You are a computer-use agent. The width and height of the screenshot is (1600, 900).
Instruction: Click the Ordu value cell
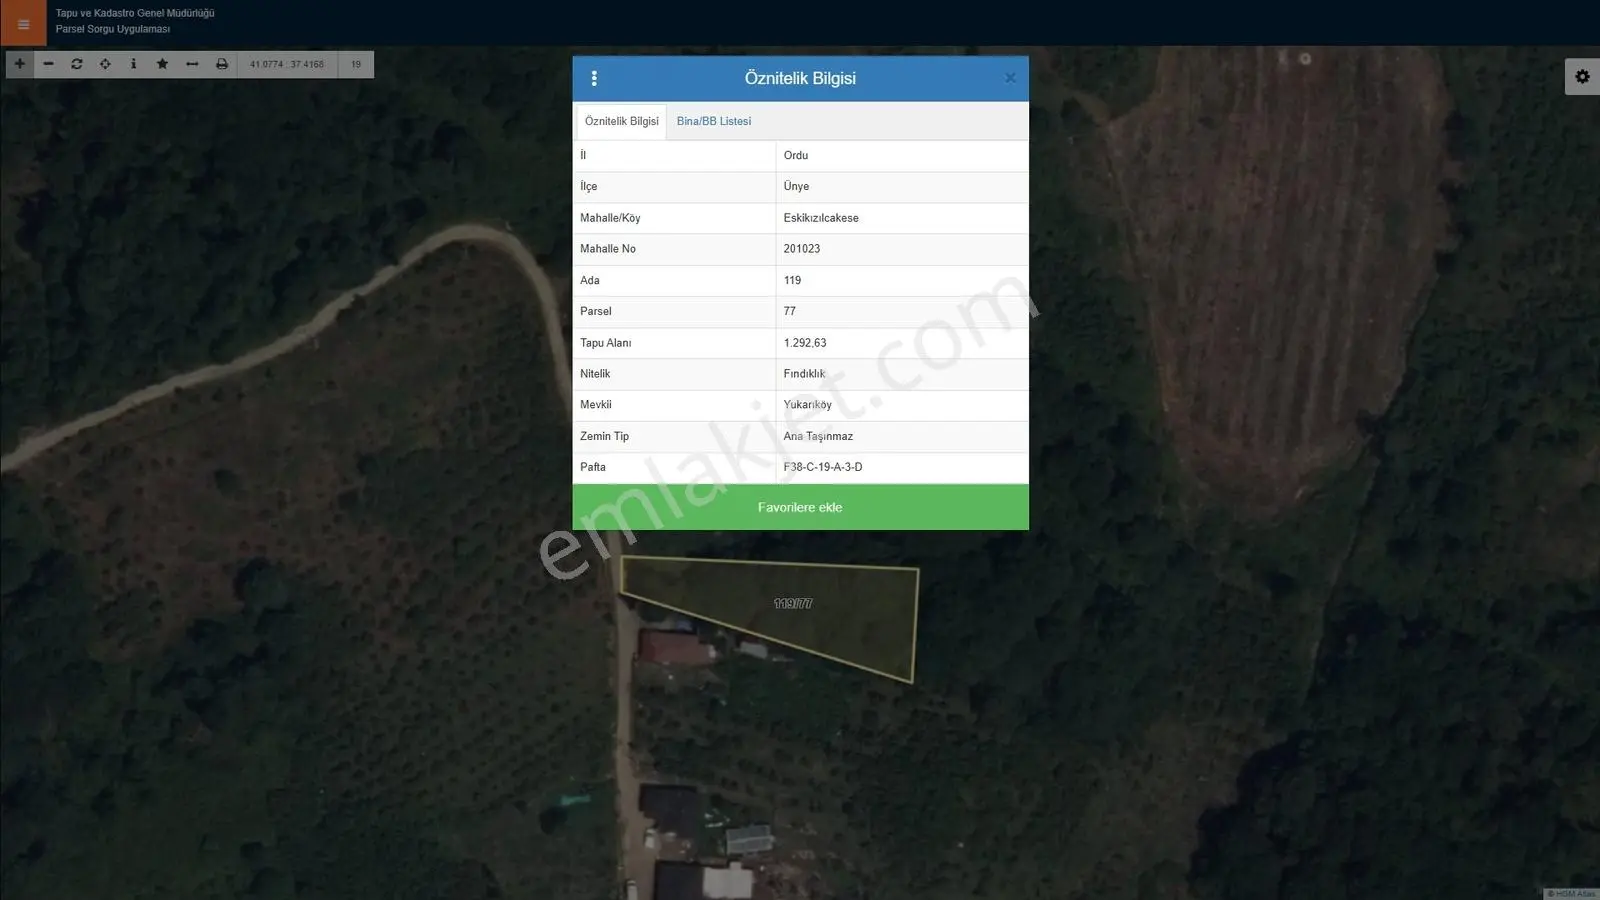click(901, 155)
